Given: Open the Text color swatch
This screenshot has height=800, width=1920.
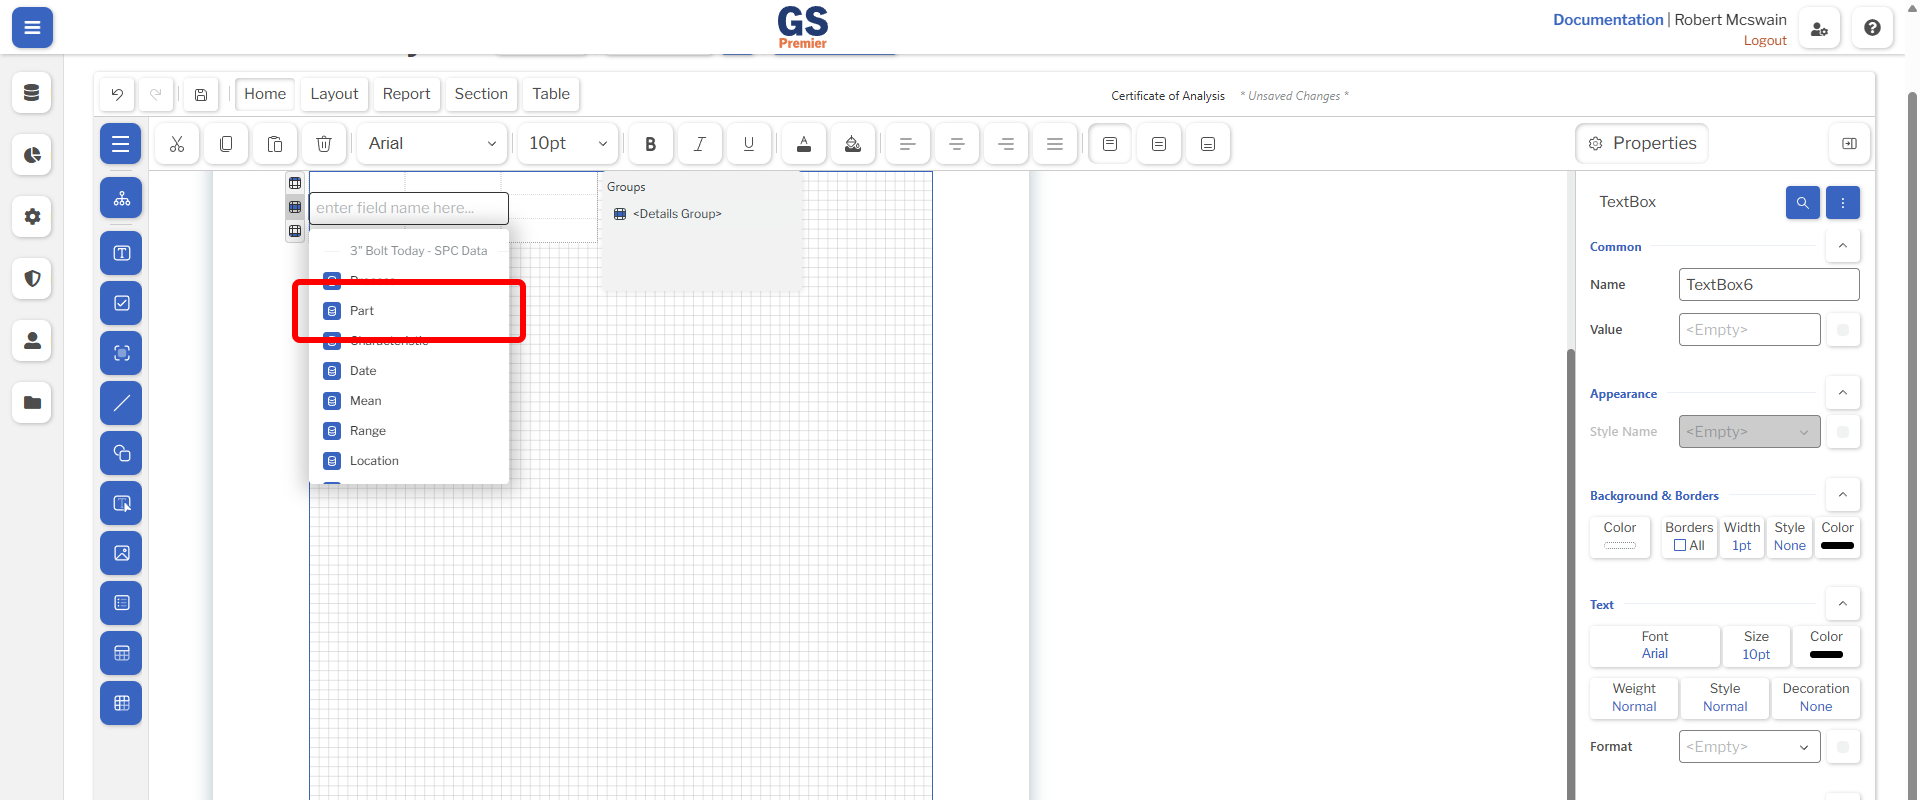Looking at the screenshot, I should (x=1826, y=646).
